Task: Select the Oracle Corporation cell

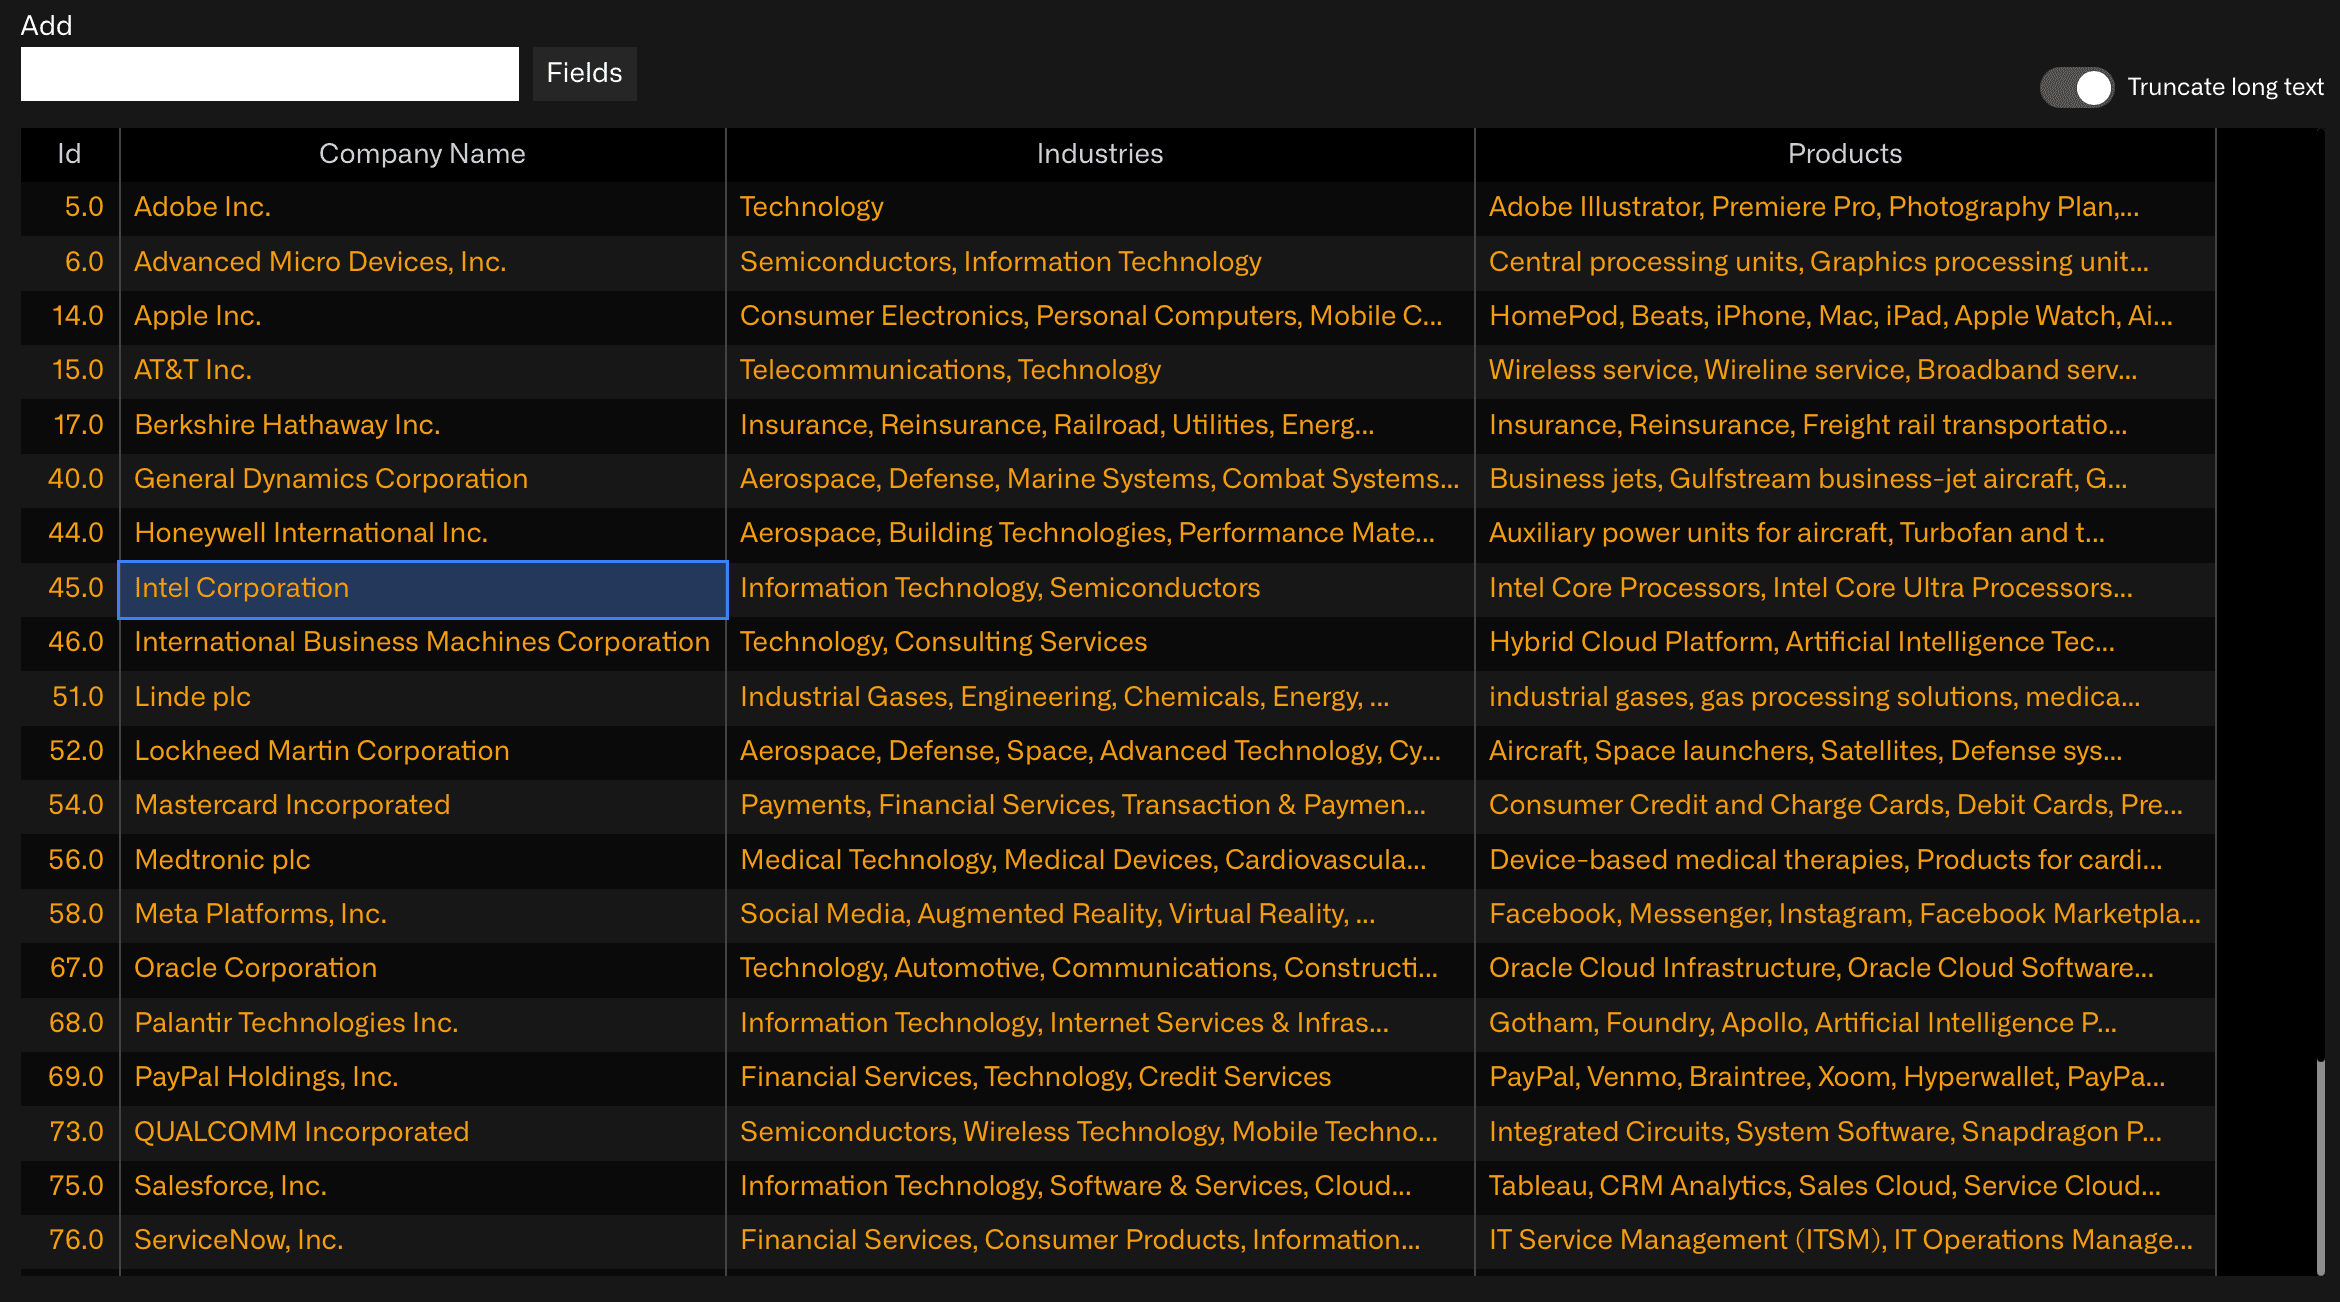Action: point(421,968)
